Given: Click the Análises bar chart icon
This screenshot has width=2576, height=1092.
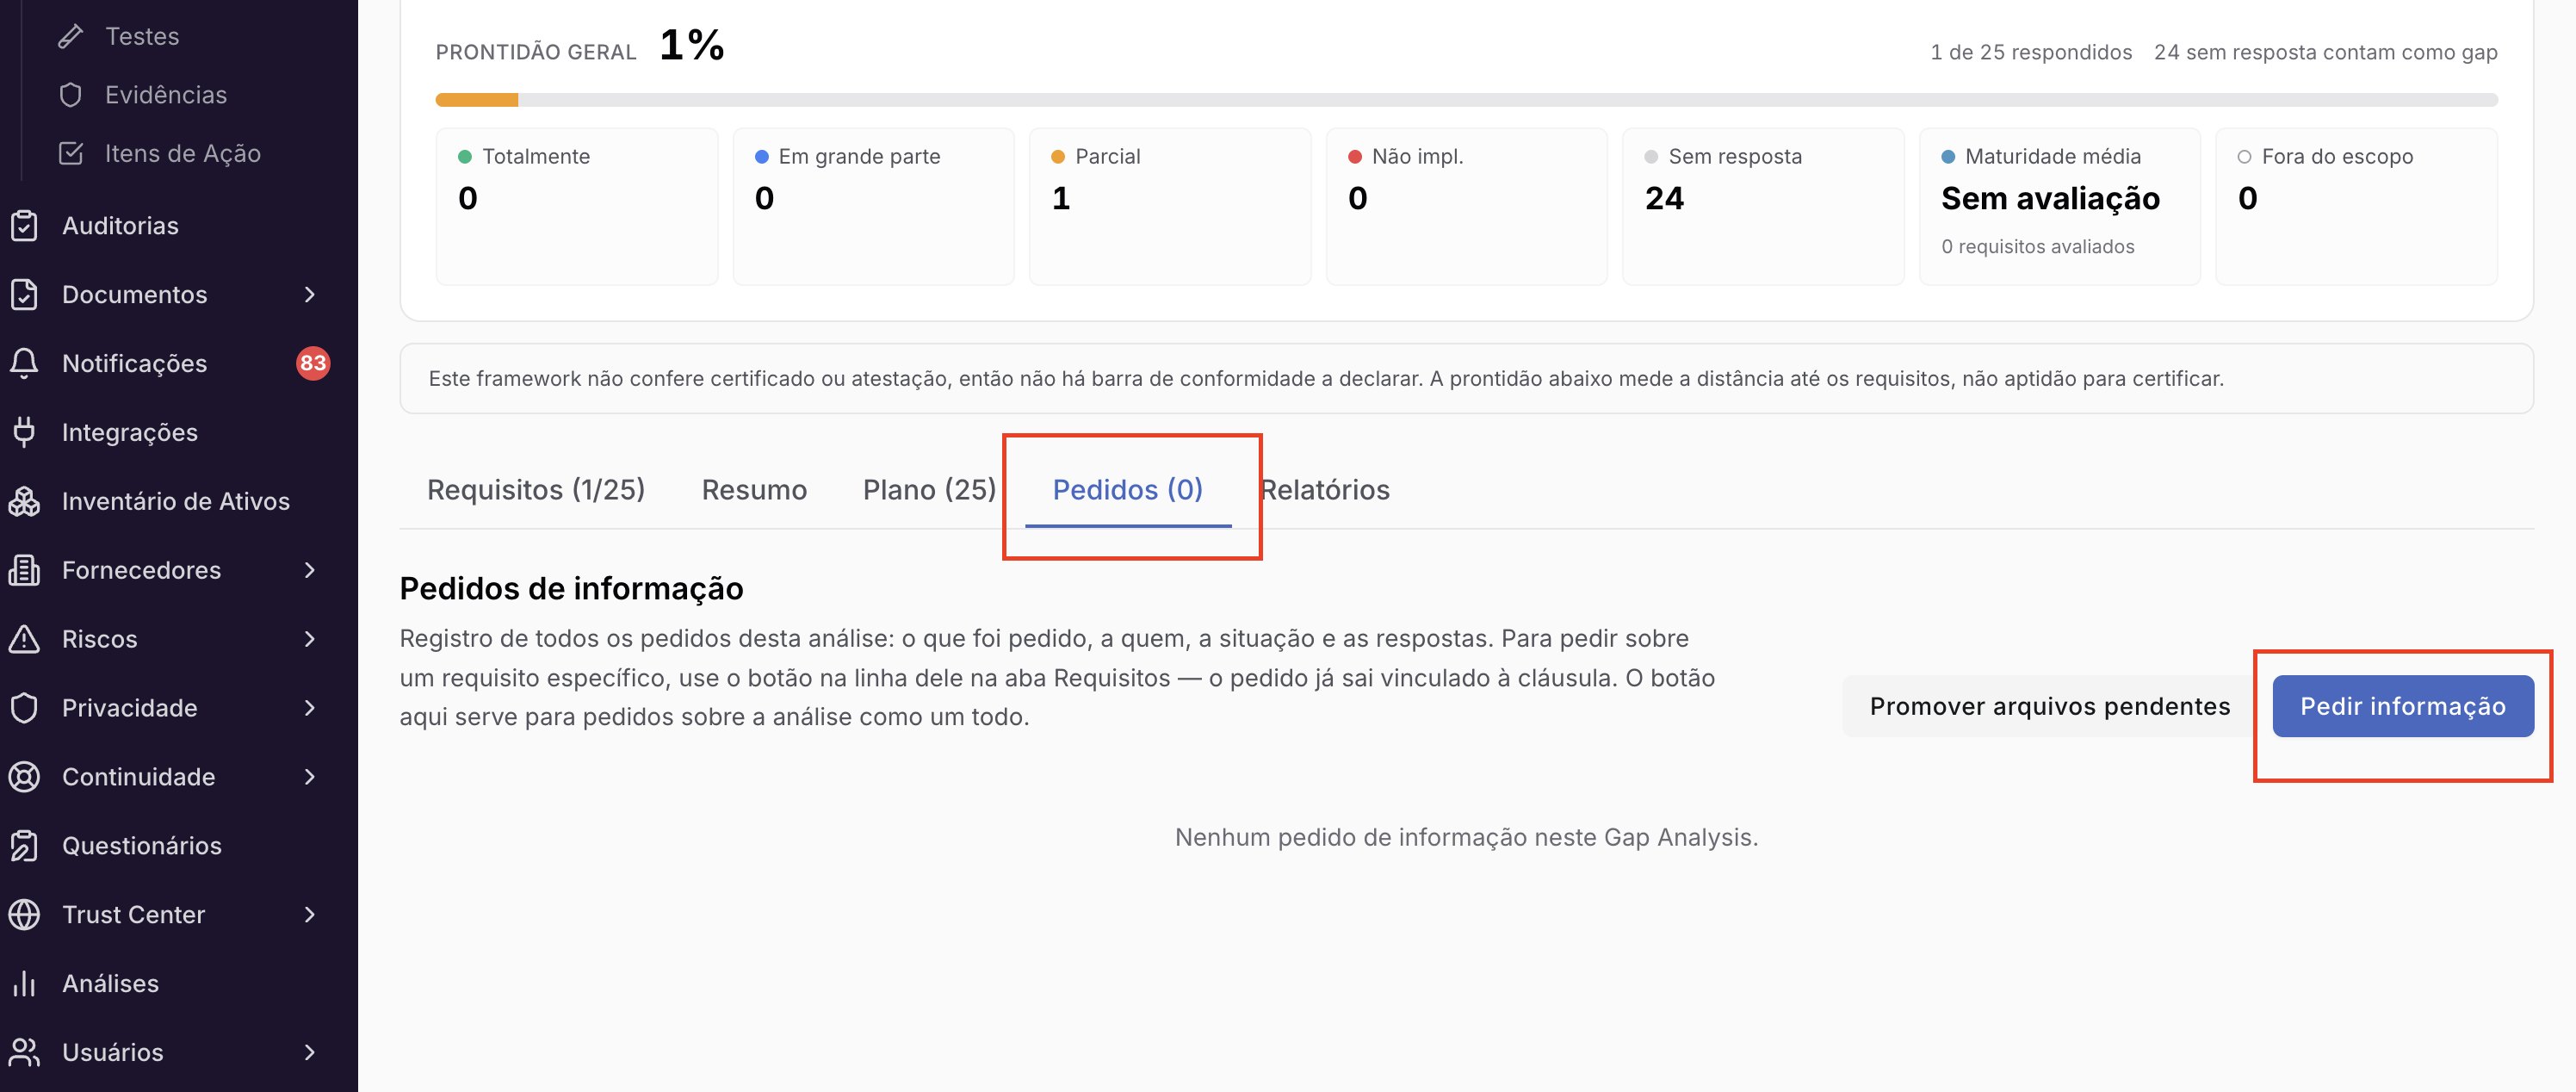Looking at the screenshot, I should (24, 984).
